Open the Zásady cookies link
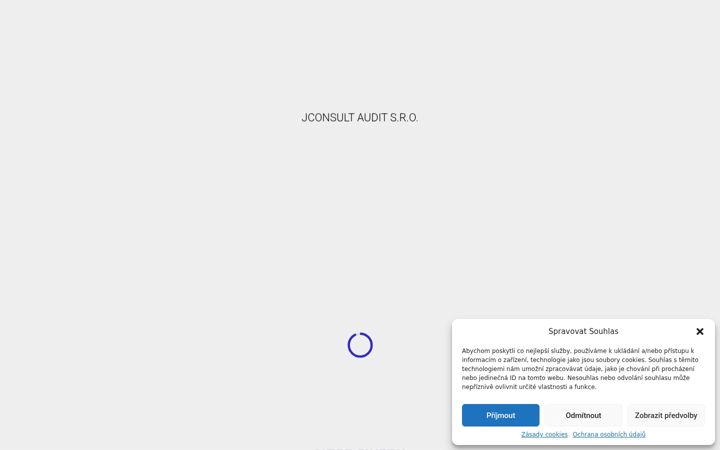720x450 pixels. (544, 434)
